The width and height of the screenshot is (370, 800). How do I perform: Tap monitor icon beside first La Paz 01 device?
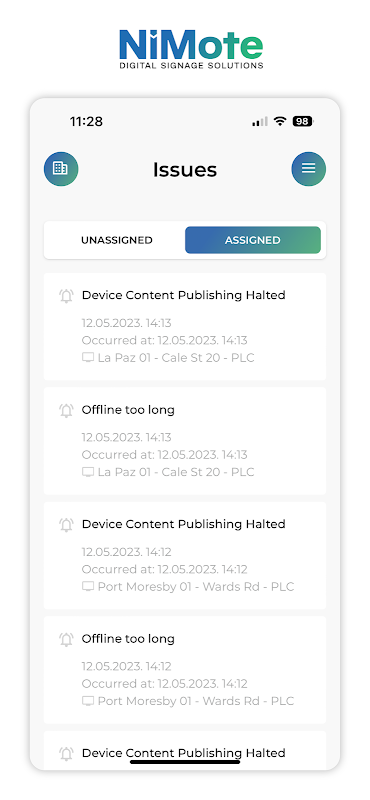88,358
